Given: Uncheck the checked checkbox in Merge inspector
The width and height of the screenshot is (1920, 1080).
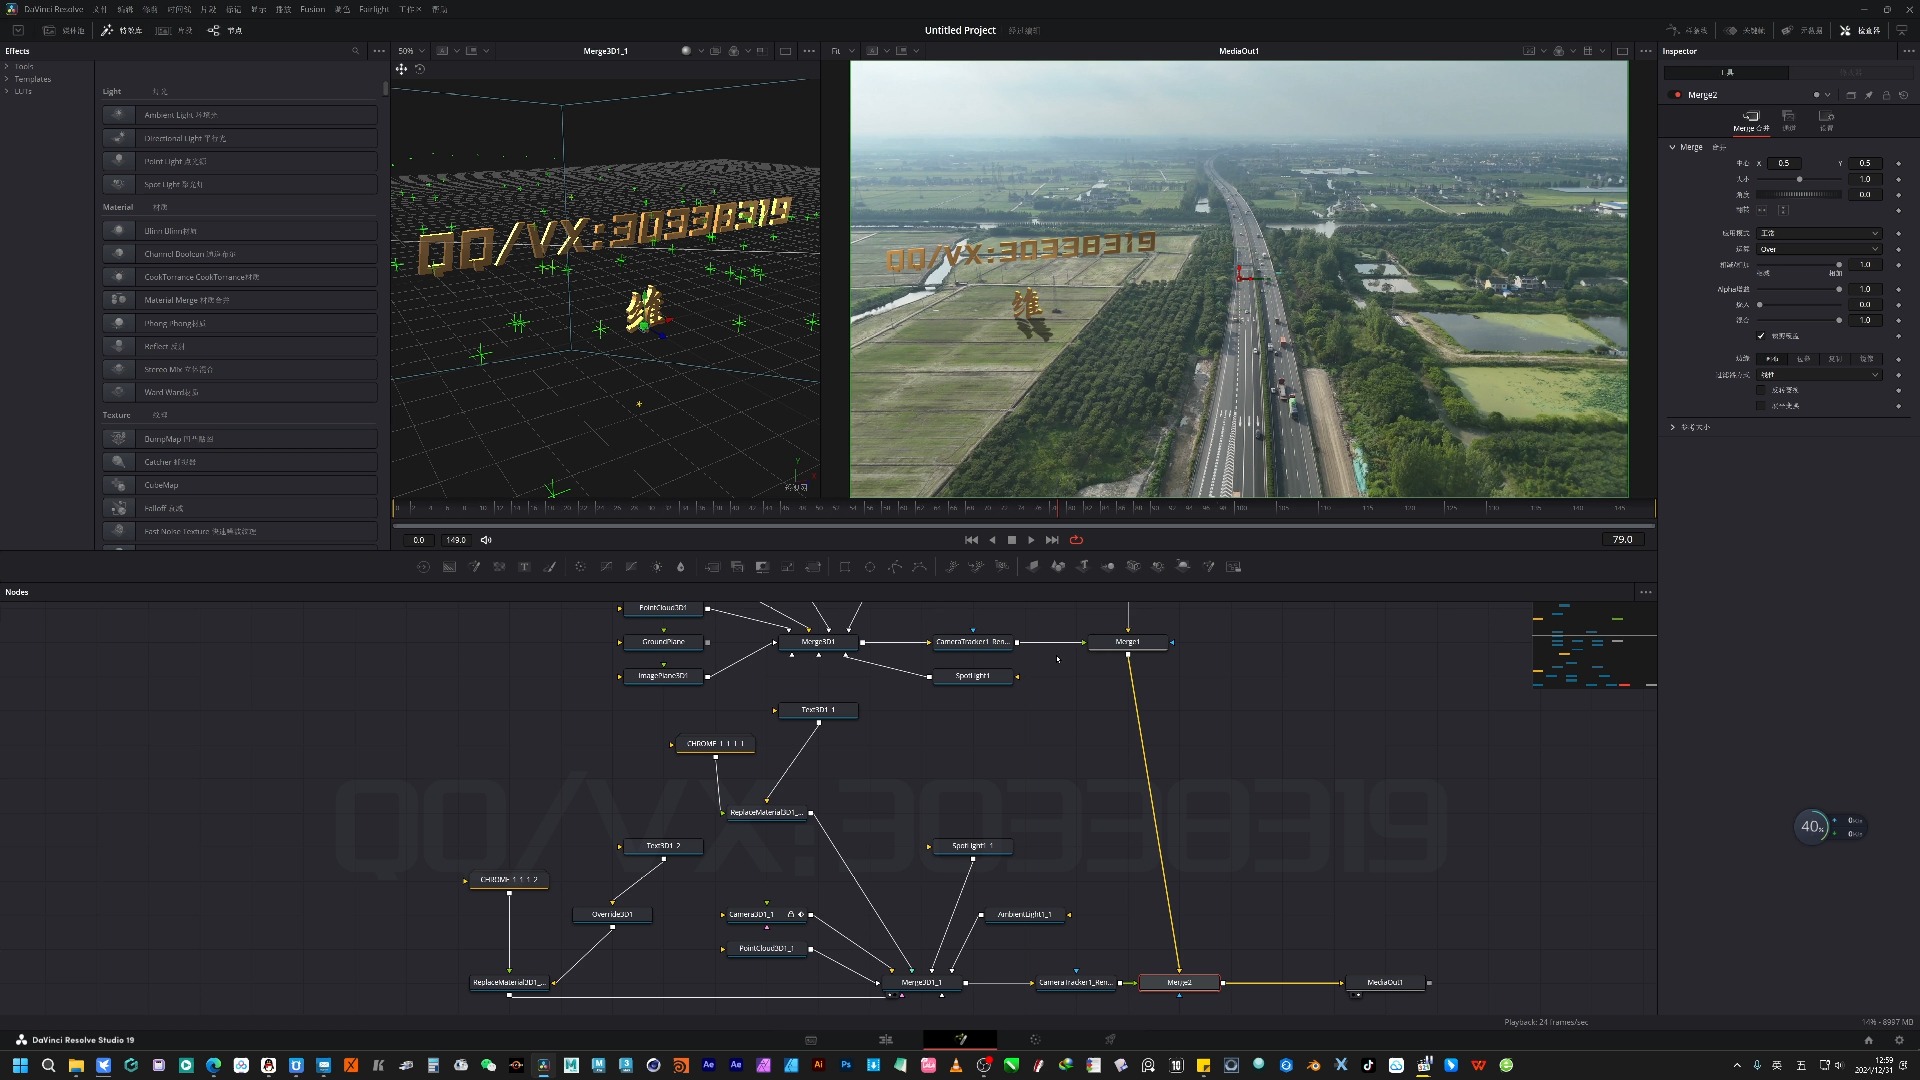Looking at the screenshot, I should point(1761,336).
